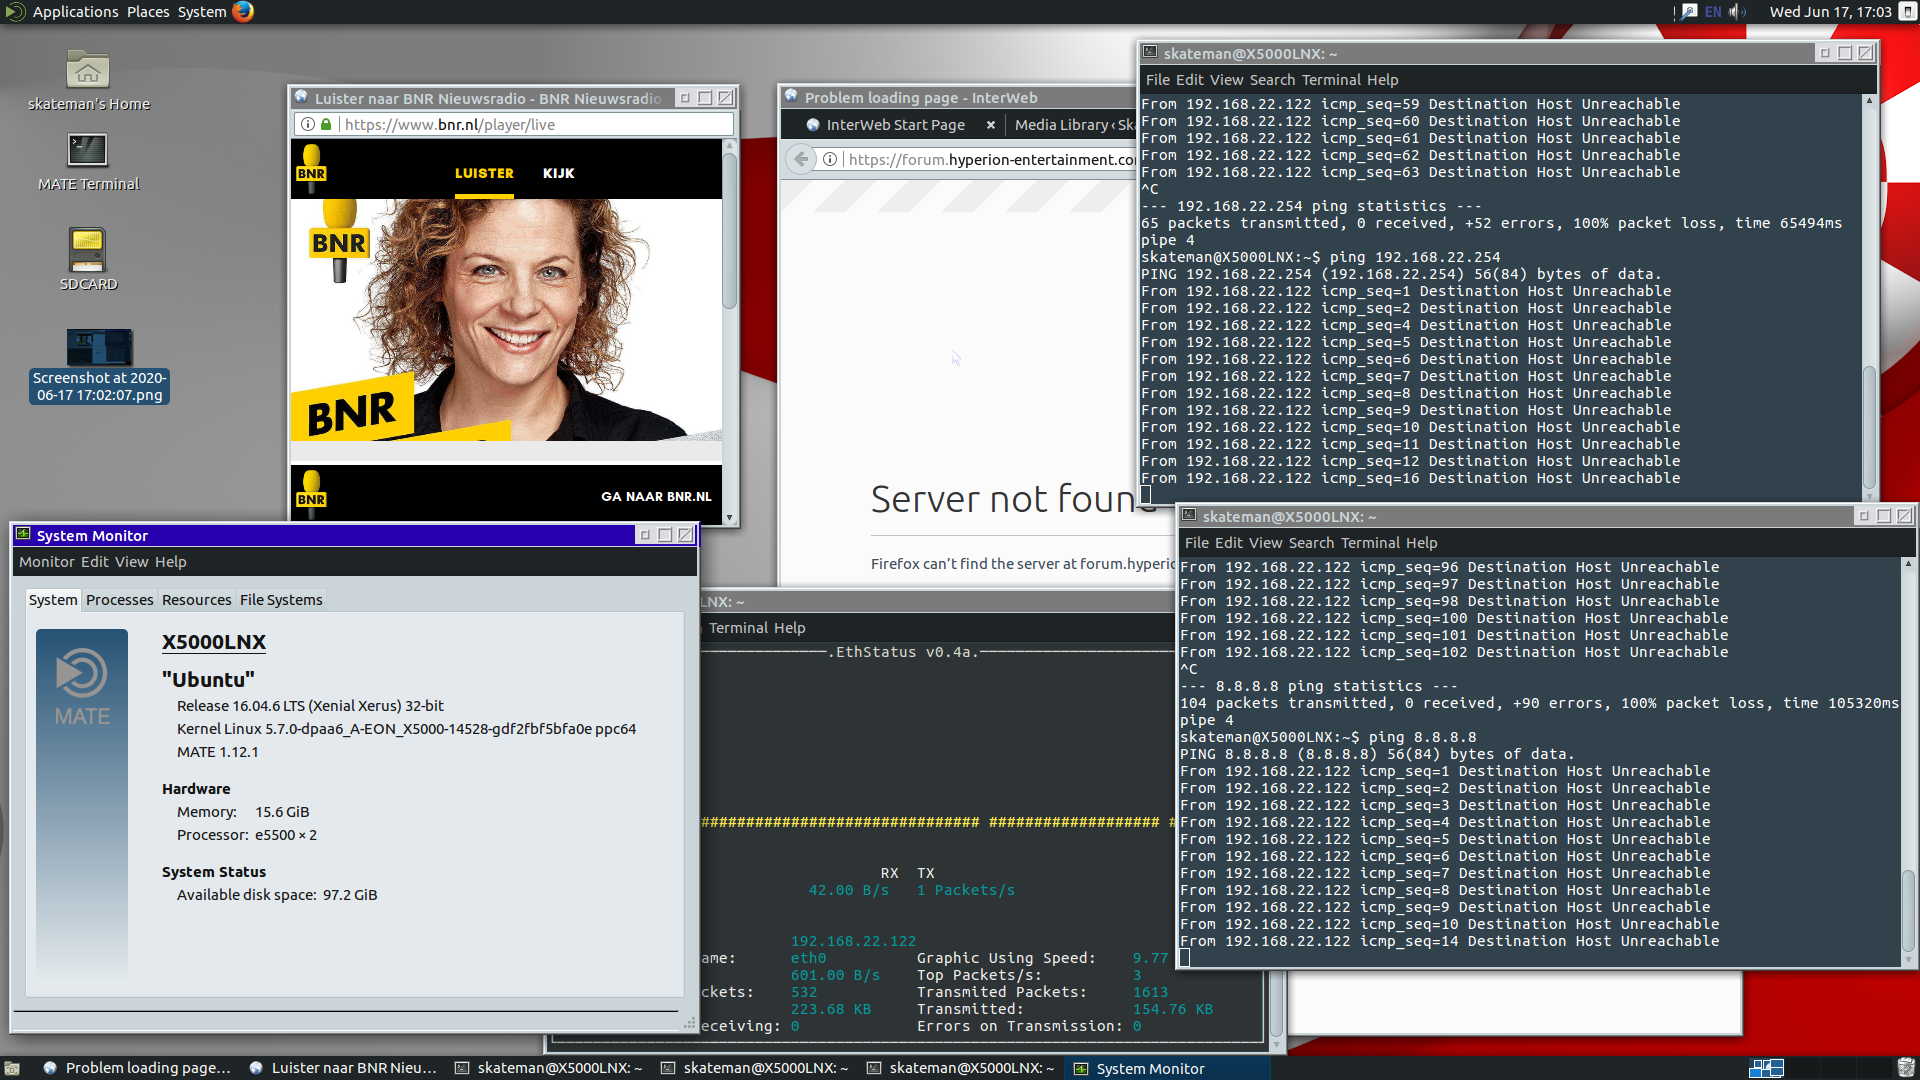
Task: Click the scroll-down arrow in BNR window
Action: [x=729, y=518]
